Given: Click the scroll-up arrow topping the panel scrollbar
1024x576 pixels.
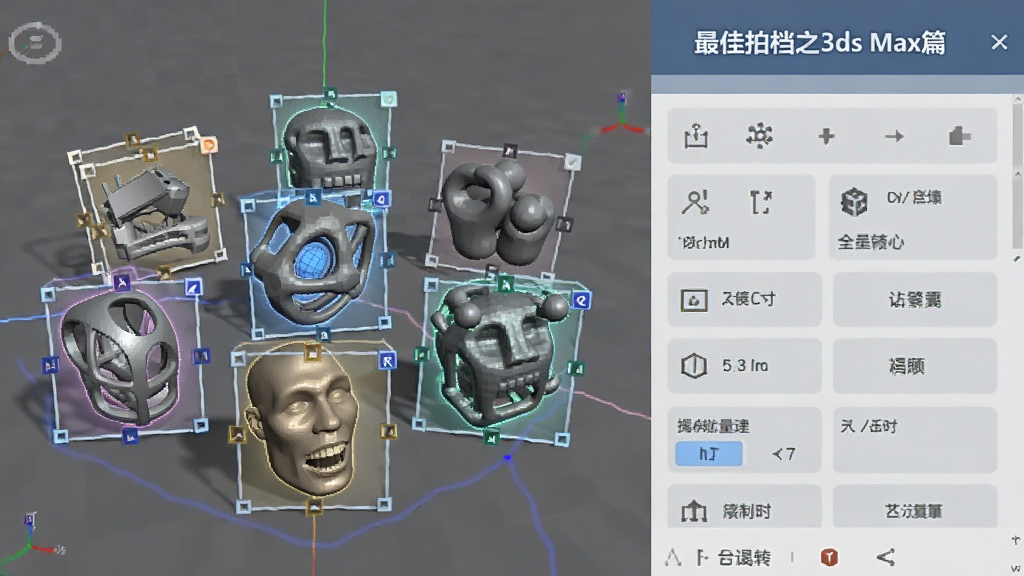Looking at the screenshot, I should [x=1017, y=99].
